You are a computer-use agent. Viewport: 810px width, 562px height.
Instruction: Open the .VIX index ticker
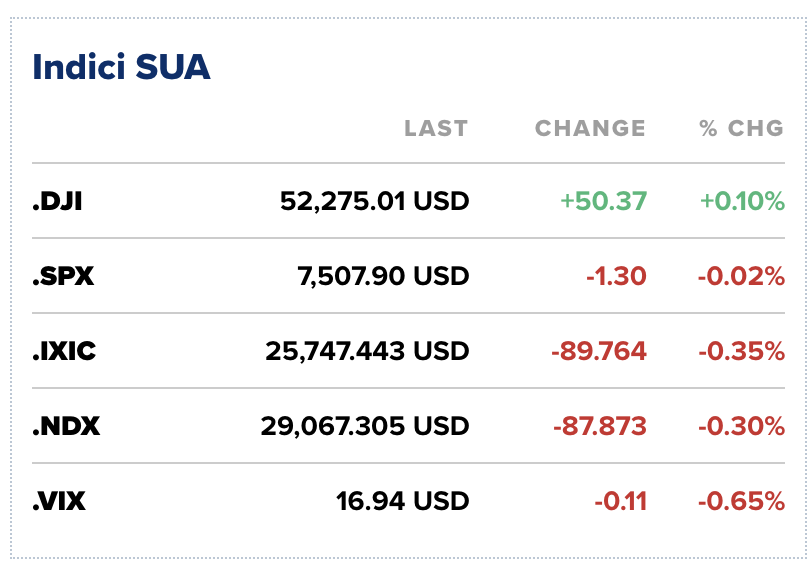(x=59, y=501)
